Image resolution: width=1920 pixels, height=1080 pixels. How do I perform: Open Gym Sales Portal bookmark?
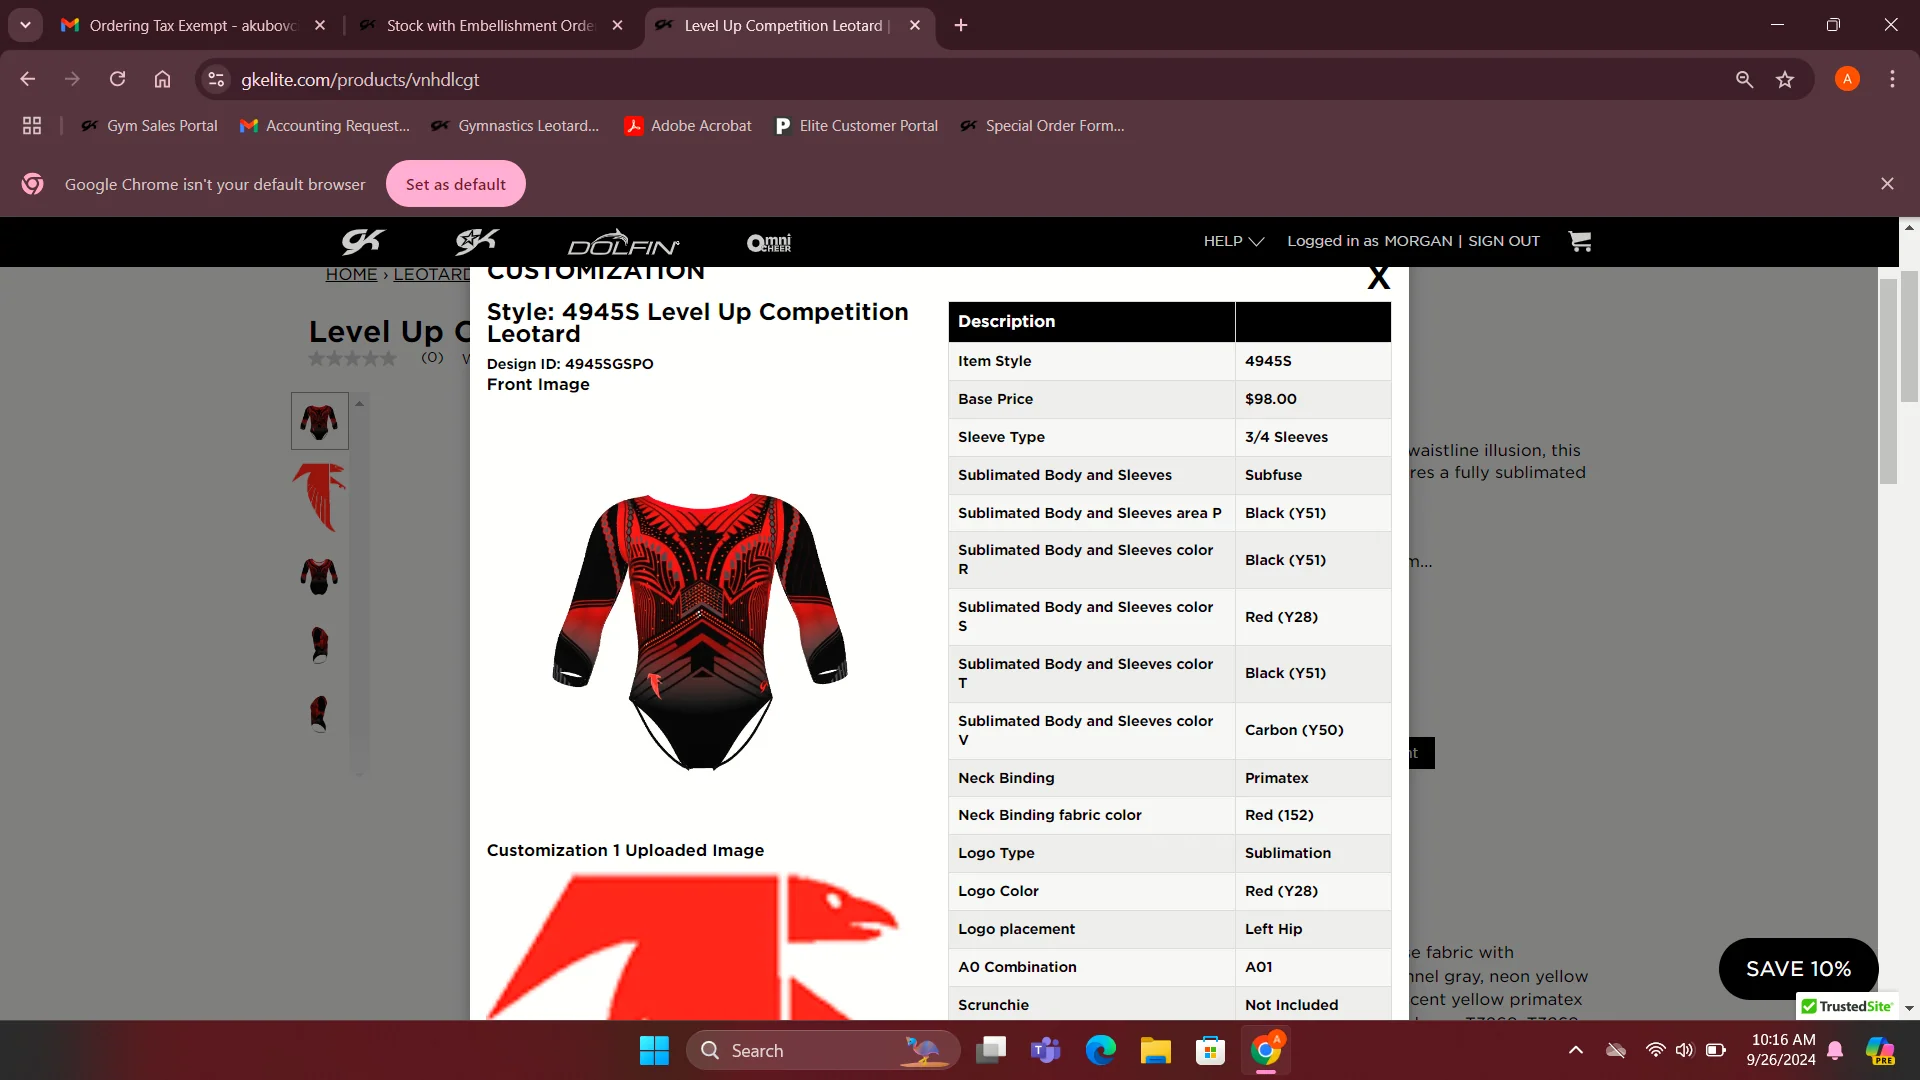tap(149, 125)
